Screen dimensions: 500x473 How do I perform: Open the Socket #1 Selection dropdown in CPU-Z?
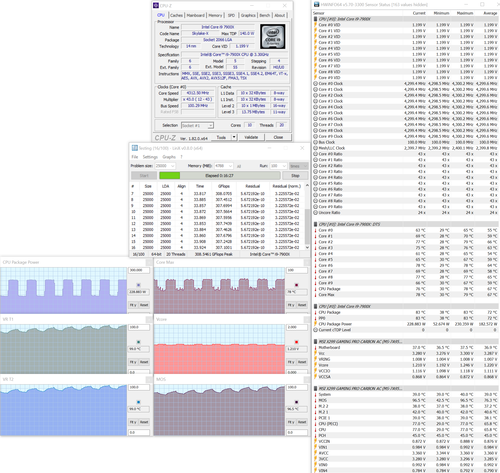197,125
